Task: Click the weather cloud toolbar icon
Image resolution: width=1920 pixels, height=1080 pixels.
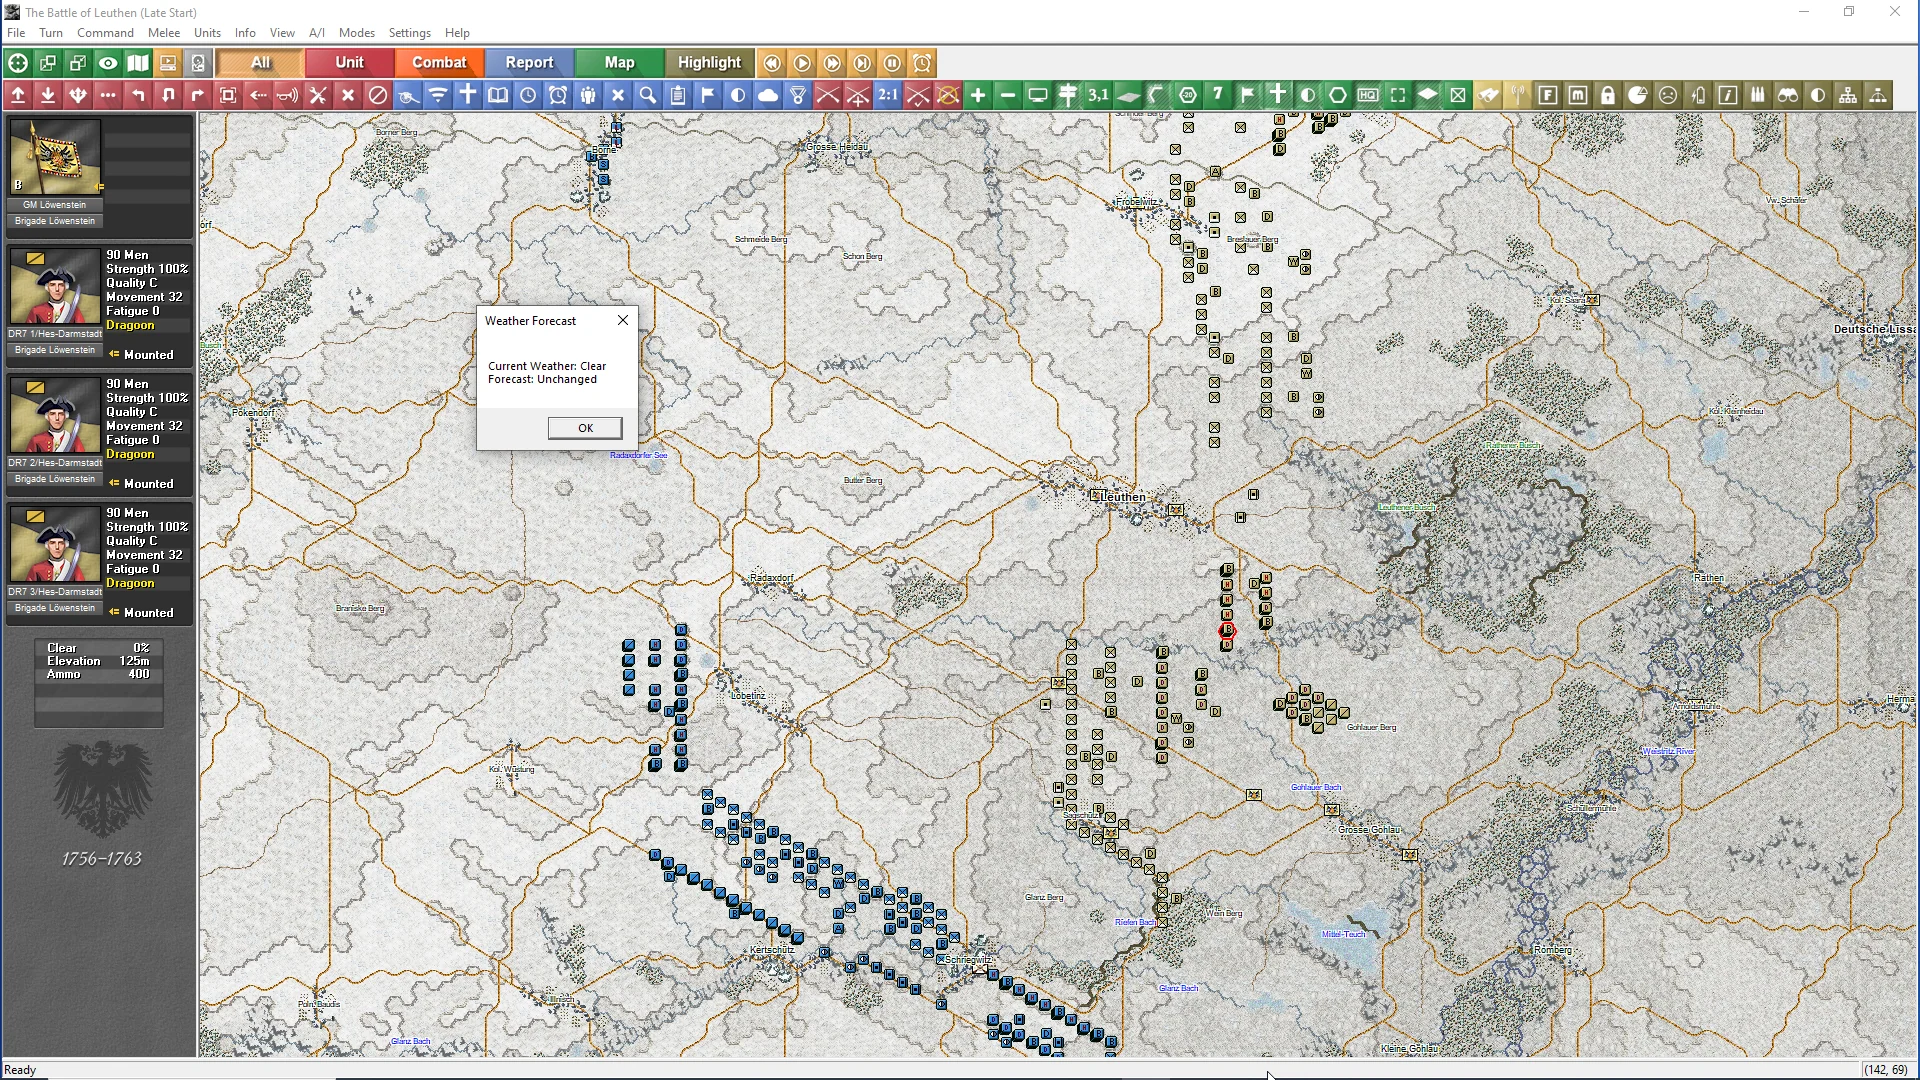Action: (x=768, y=95)
